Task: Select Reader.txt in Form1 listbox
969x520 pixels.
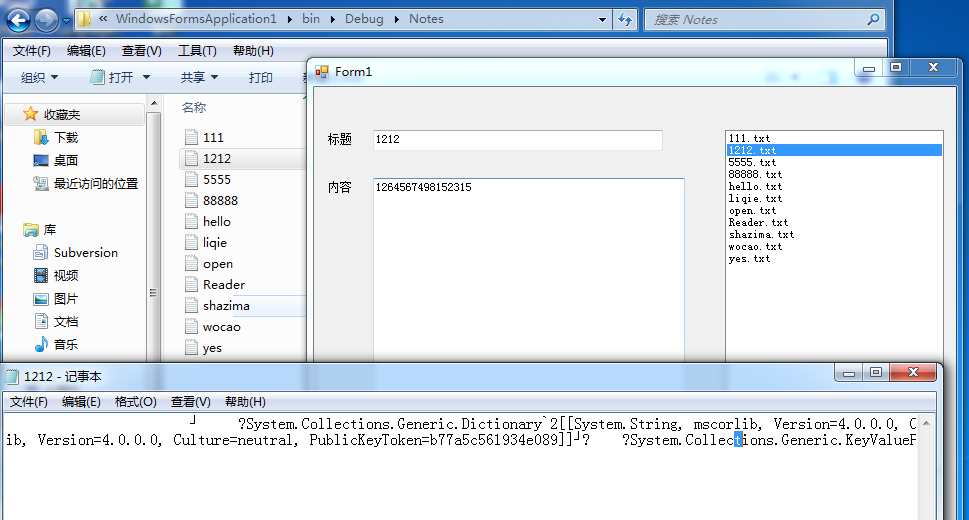Action: click(834, 223)
